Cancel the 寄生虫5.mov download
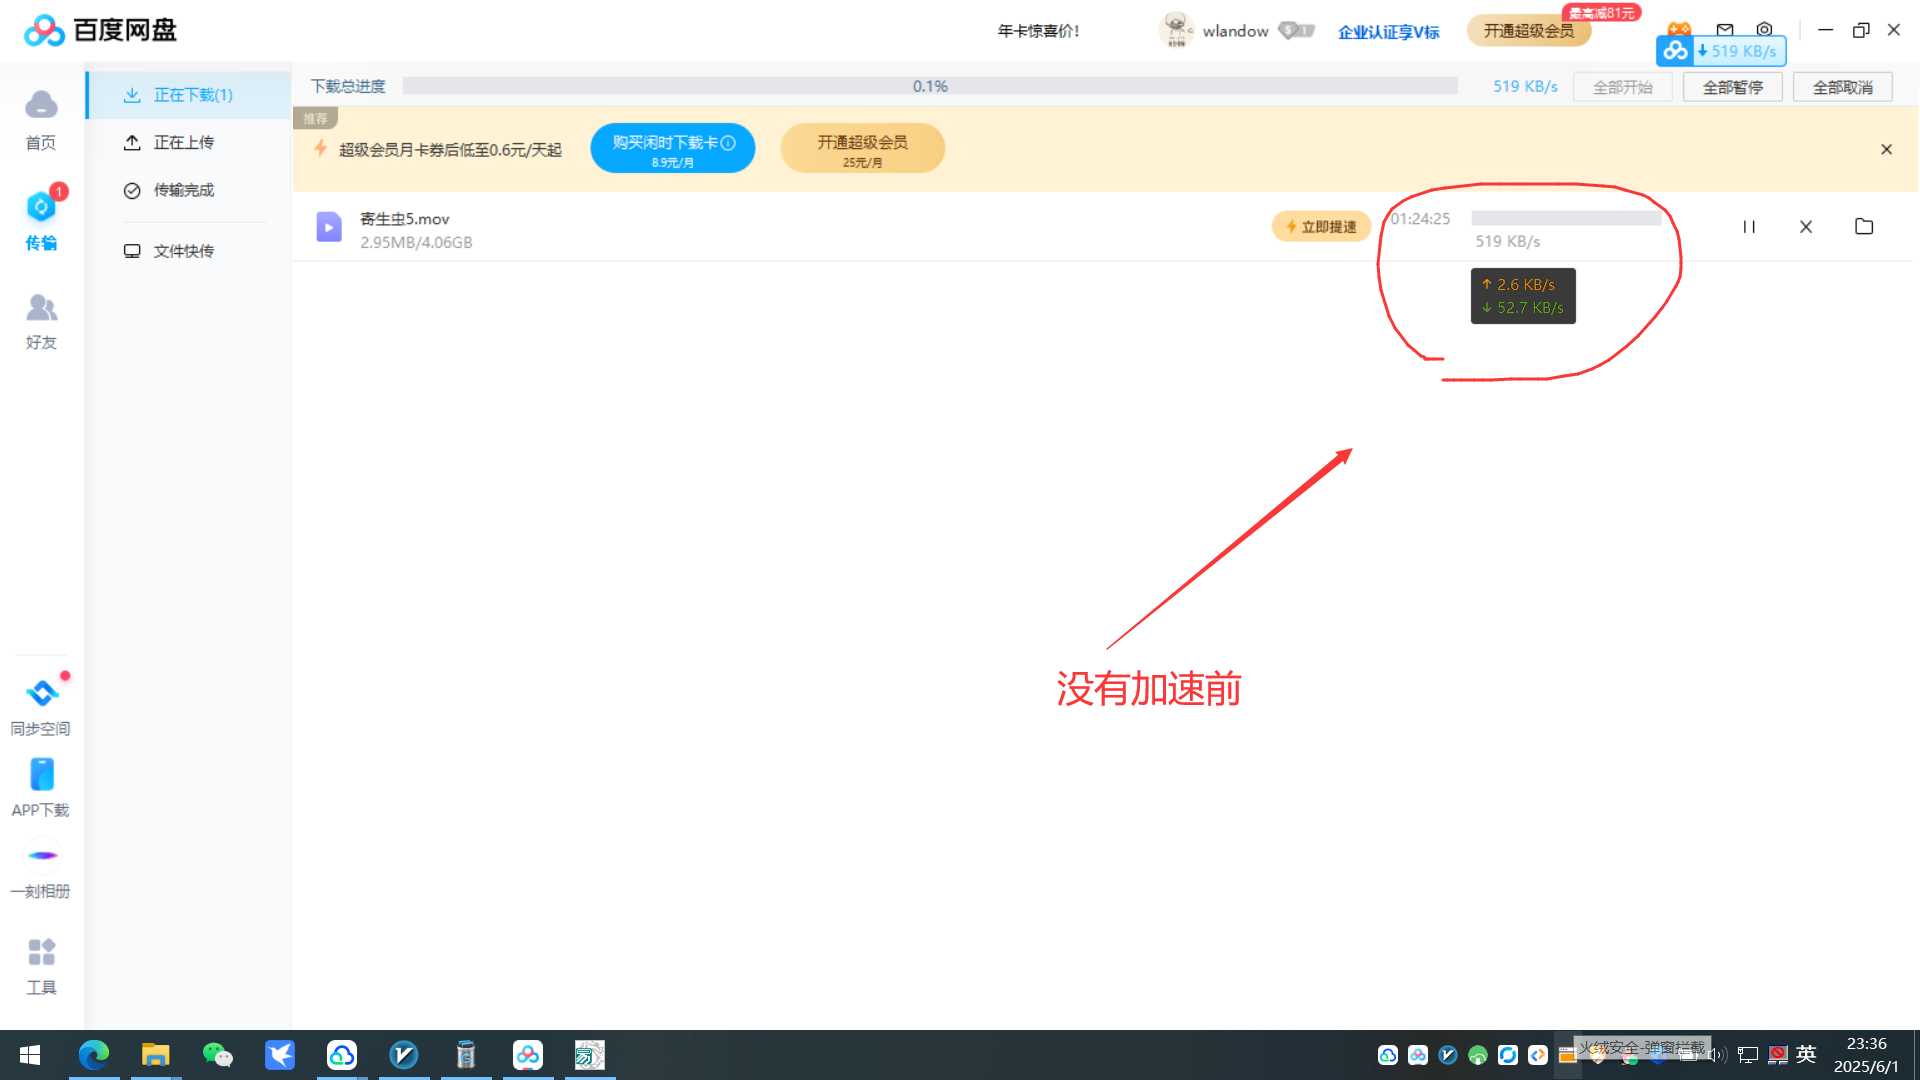The width and height of the screenshot is (1920, 1080). 1806,227
